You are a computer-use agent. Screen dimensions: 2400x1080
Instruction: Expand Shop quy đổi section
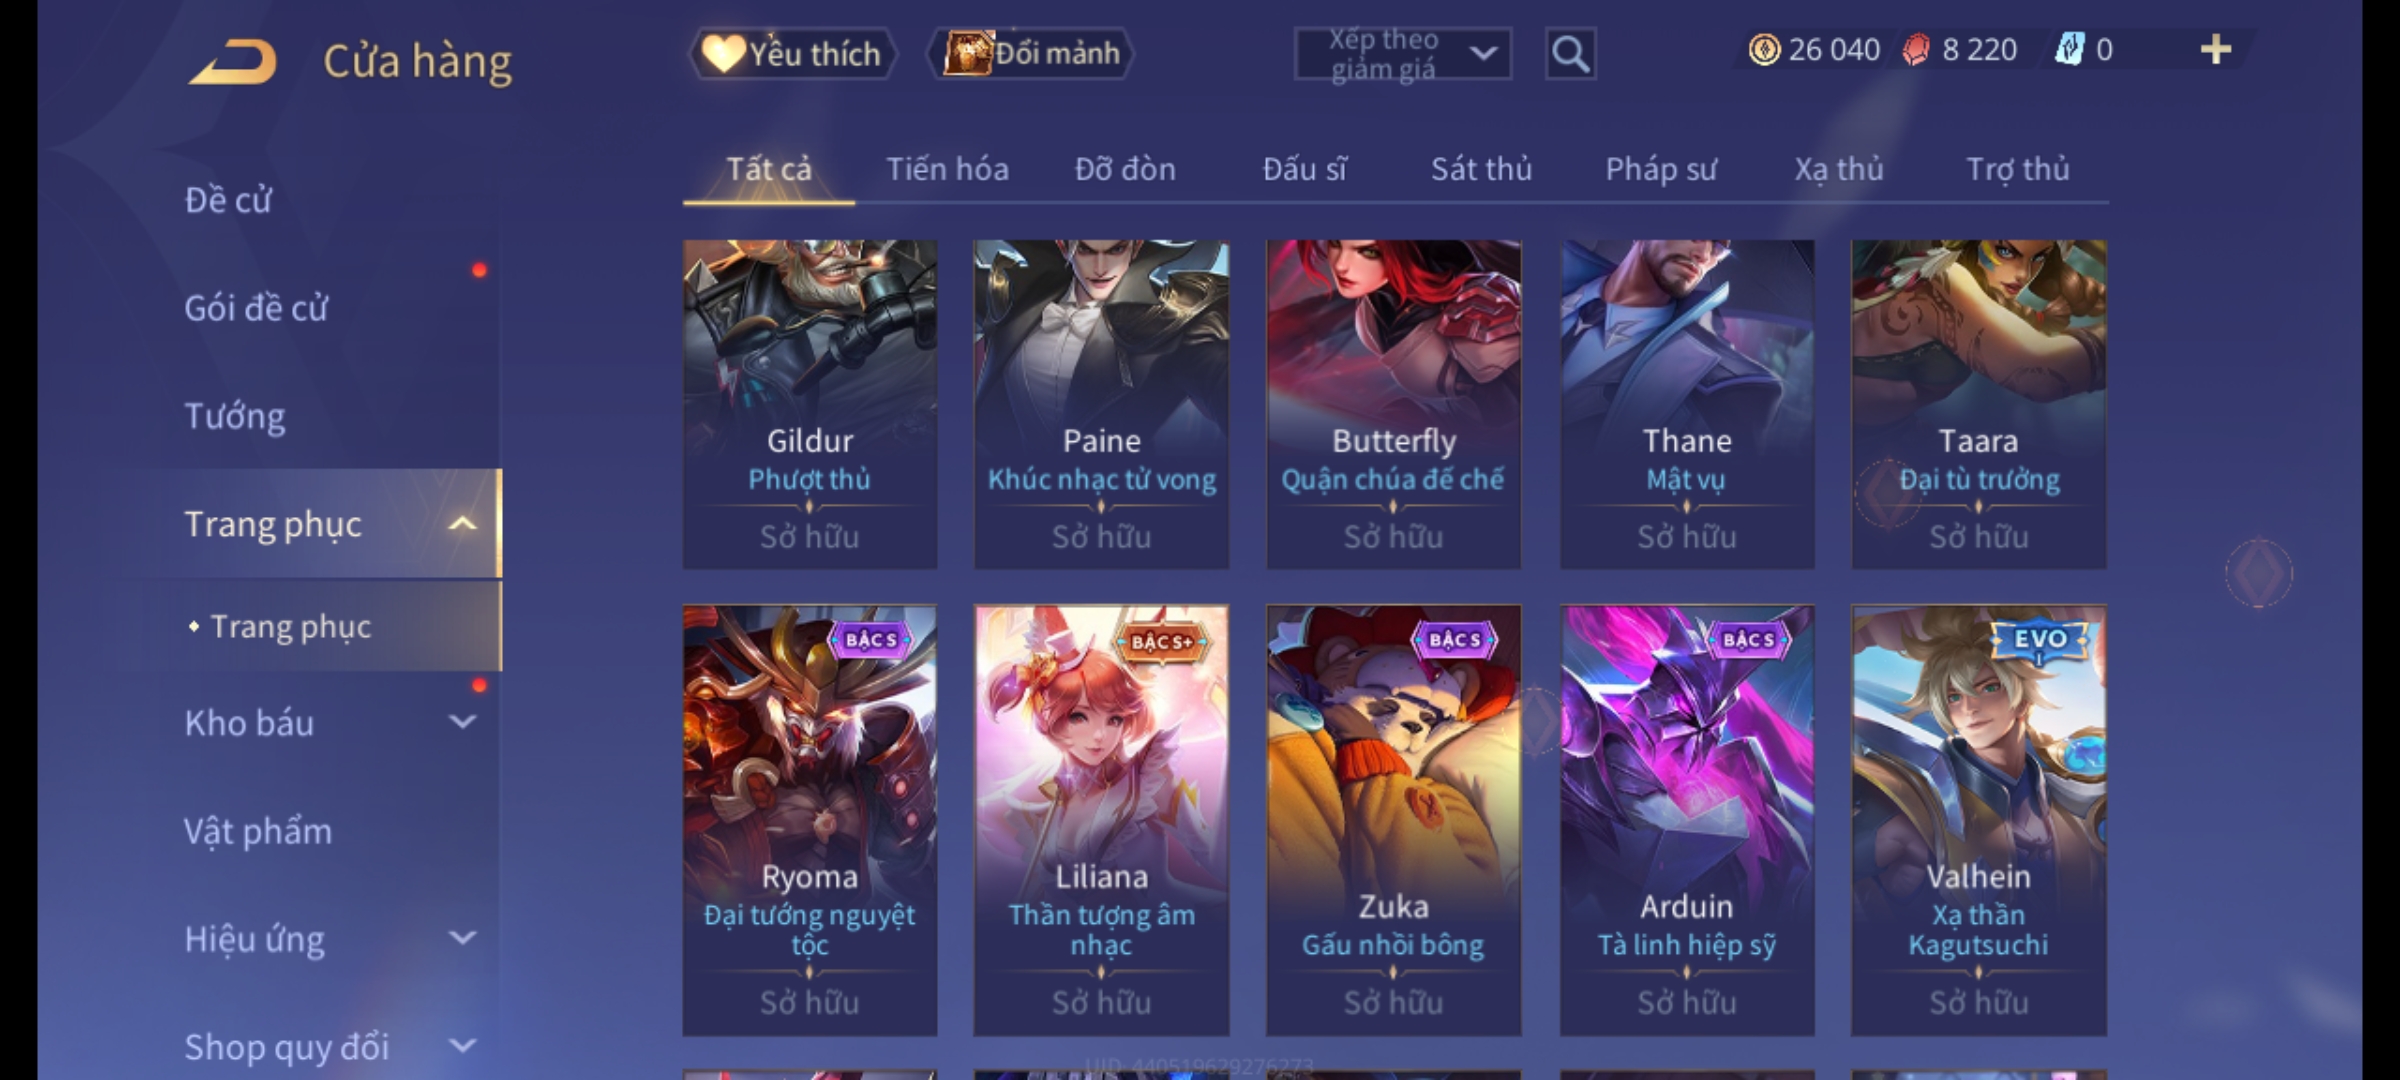pos(462,1046)
